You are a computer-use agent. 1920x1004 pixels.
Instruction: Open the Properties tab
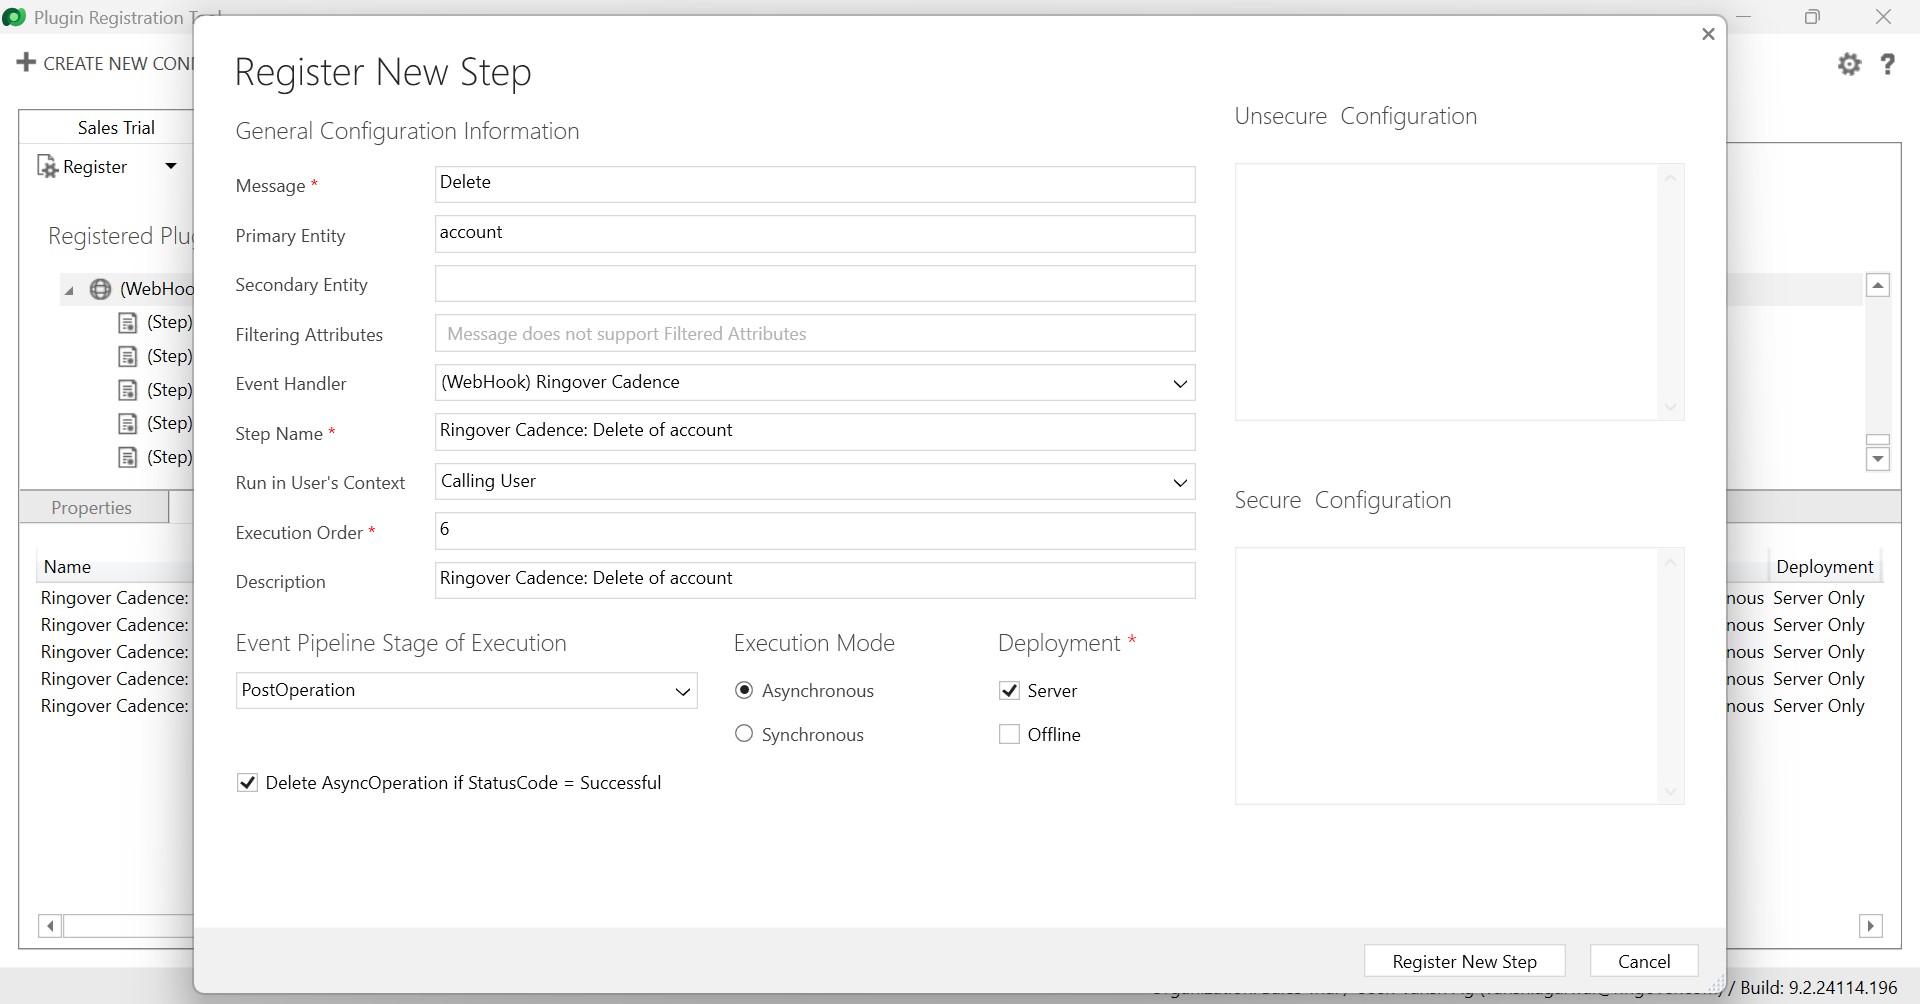pos(92,507)
